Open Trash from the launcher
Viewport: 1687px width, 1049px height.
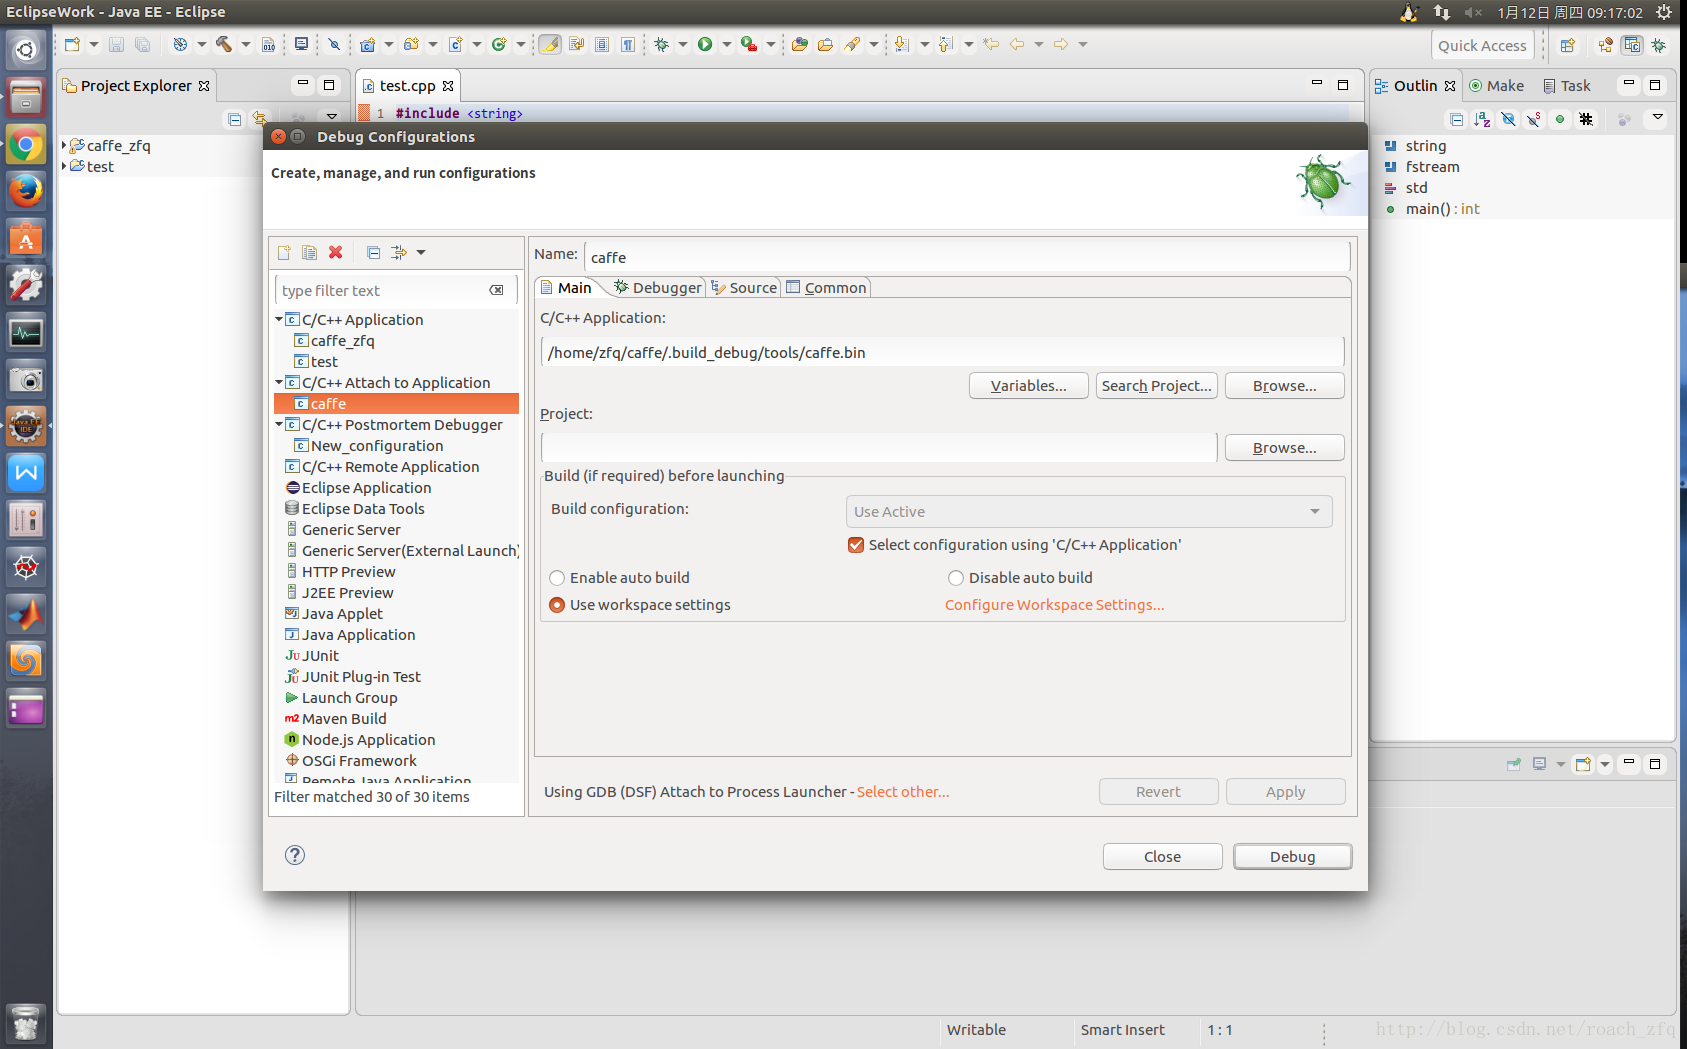[x=26, y=1023]
